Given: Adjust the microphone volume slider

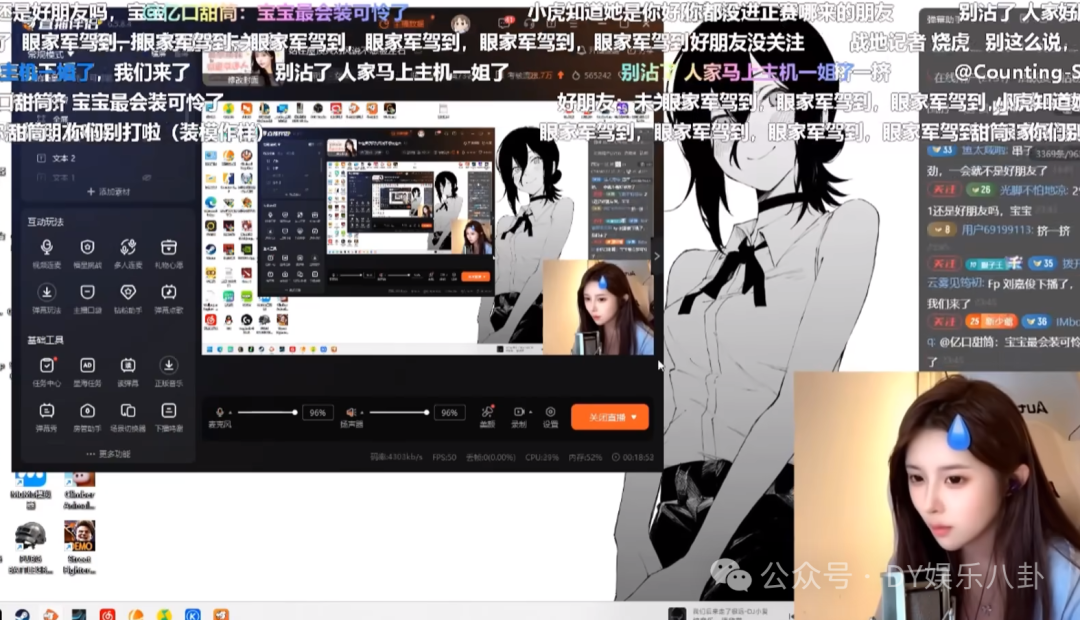Looking at the screenshot, I should coord(267,412).
